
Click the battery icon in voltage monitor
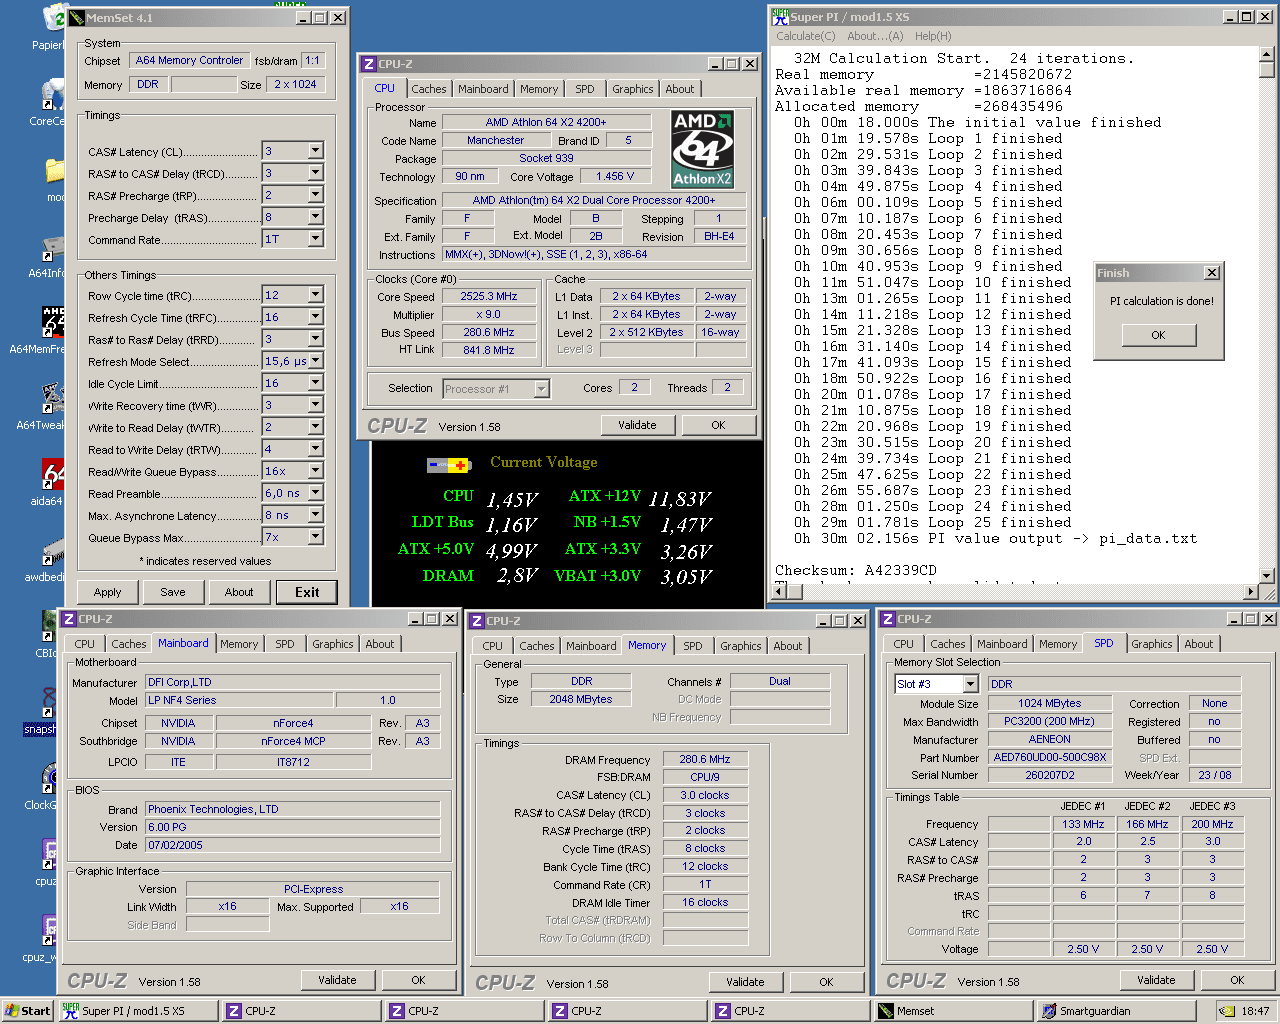point(449,464)
